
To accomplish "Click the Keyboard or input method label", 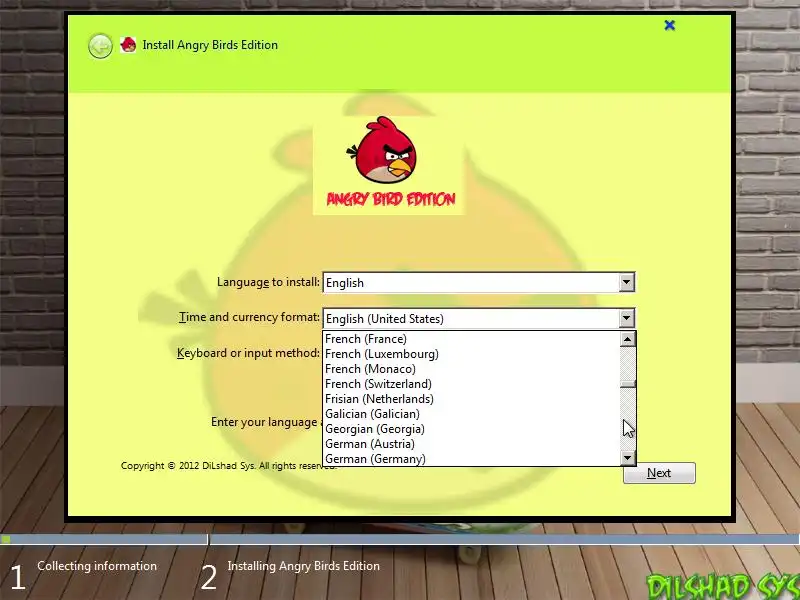I will click(248, 353).
